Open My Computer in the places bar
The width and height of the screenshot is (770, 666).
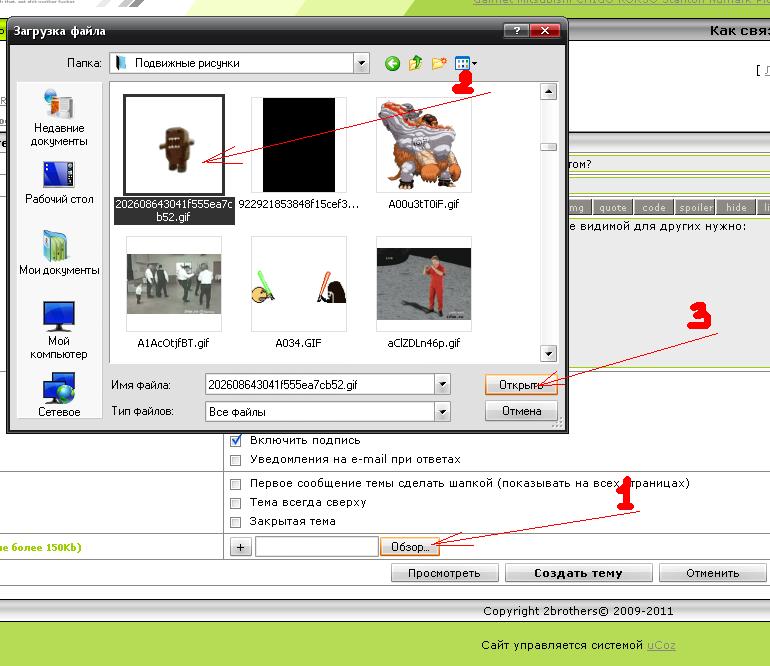click(59, 330)
